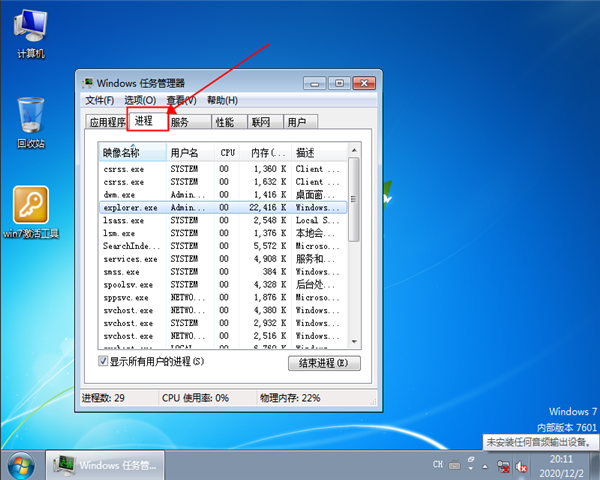Switch to the 服务 tab
This screenshot has width=600, height=480.
click(x=180, y=122)
